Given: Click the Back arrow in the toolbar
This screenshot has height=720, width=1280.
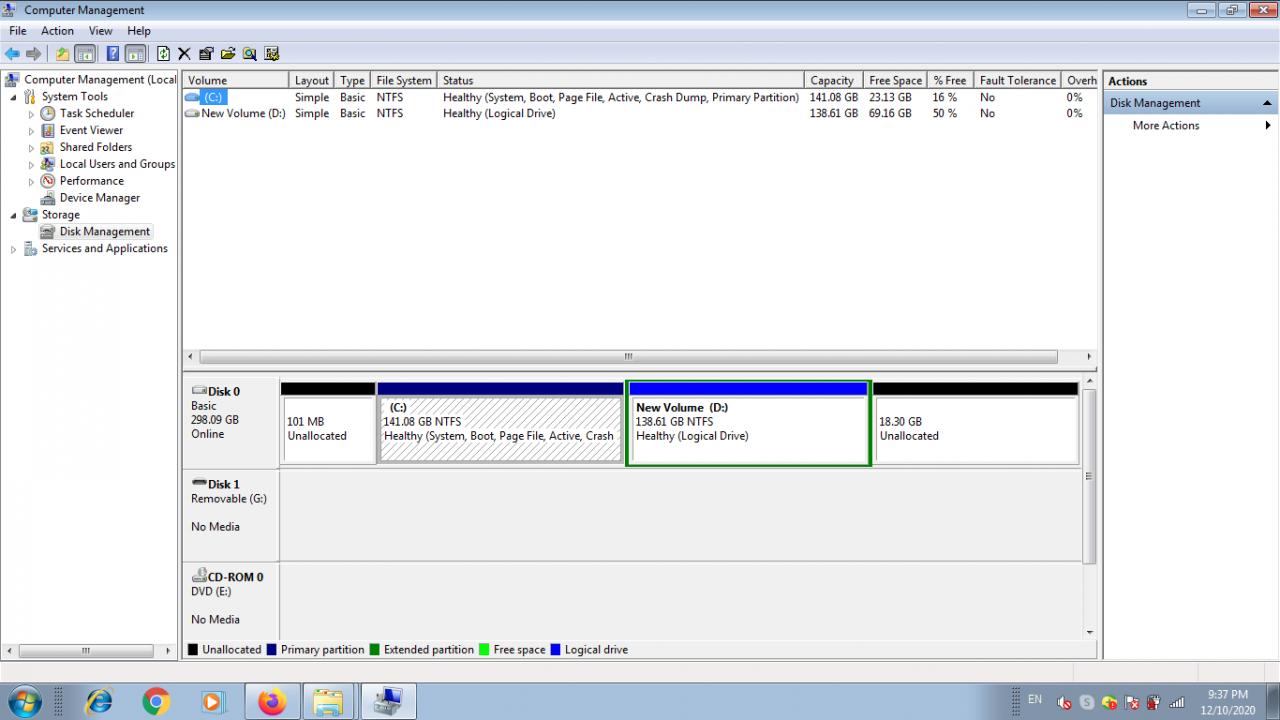Looking at the screenshot, I should (x=12, y=54).
